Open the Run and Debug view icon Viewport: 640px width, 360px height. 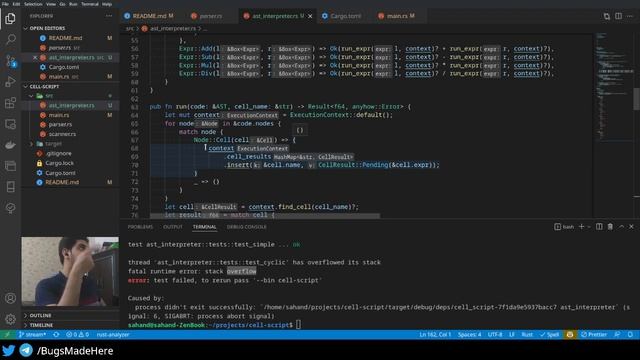[x=10, y=82]
